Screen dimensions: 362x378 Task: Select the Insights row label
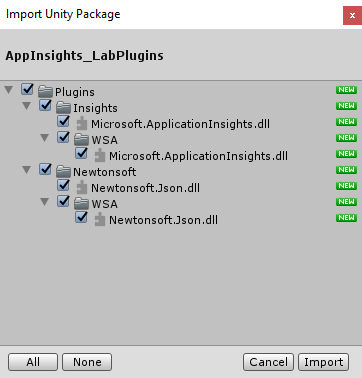(95, 108)
